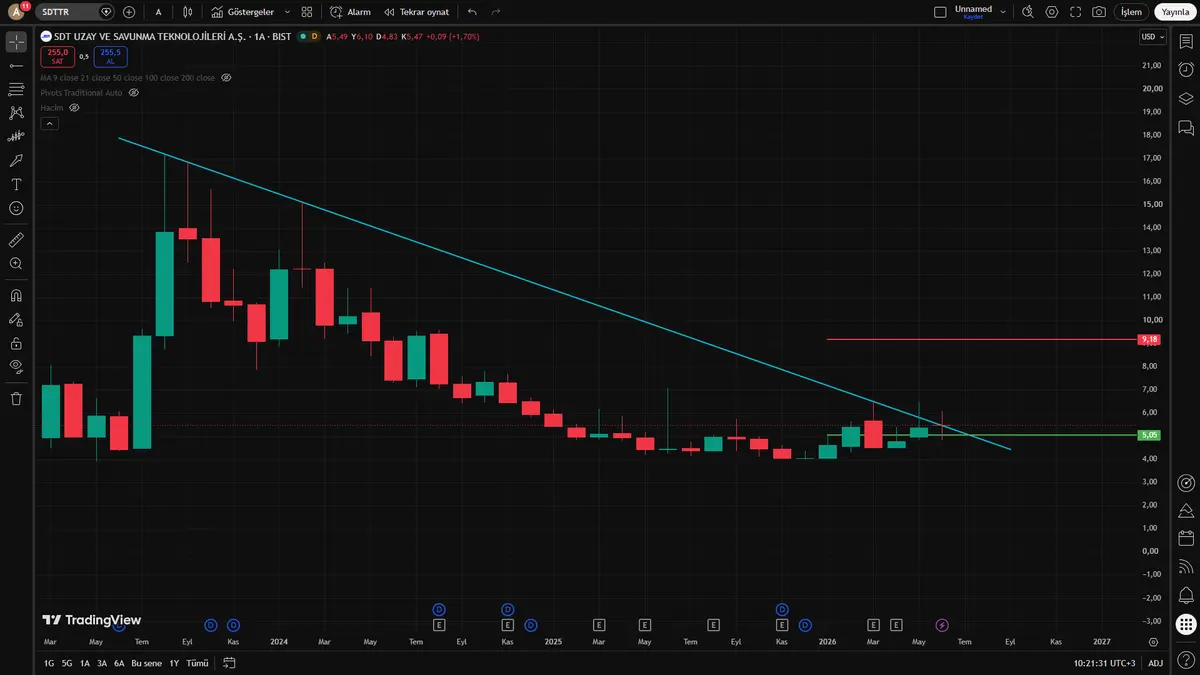The height and width of the screenshot is (675, 1200).
Task: Enter fullscreen mode
Action: [1075, 12]
